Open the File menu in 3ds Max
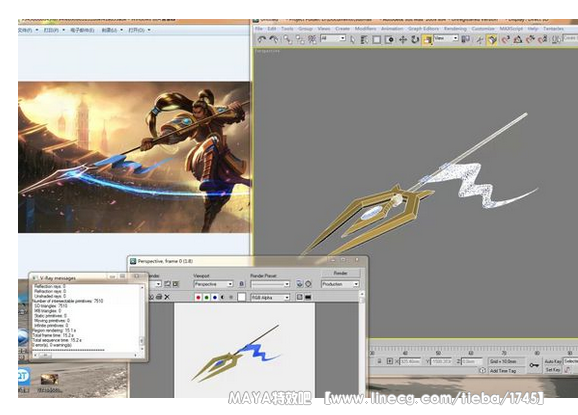Screen dimensions: 578x415 pos(259,28)
